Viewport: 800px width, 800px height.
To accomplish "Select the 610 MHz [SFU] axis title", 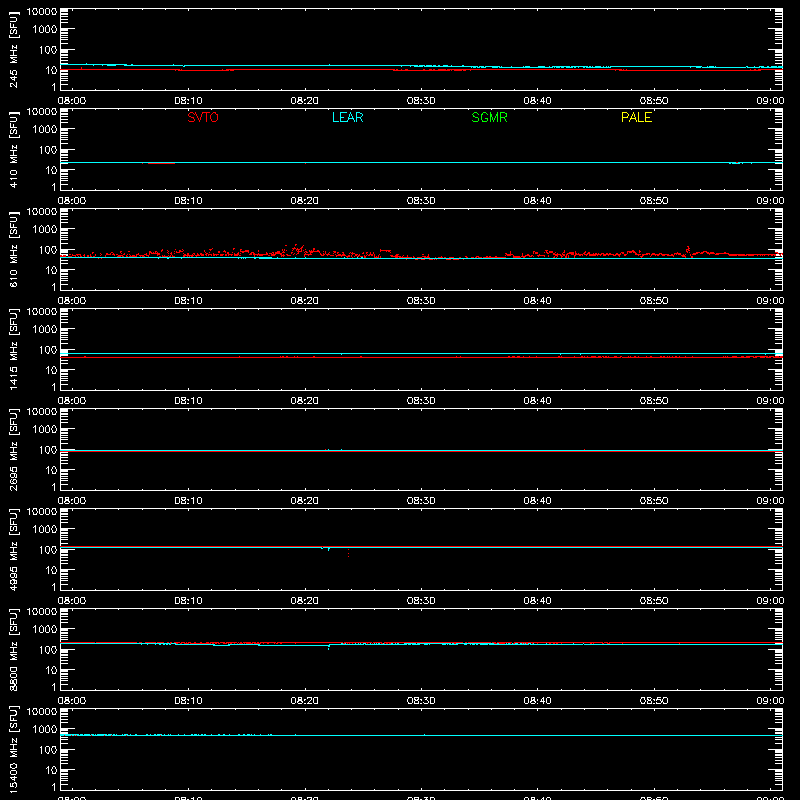I will pos(13,249).
